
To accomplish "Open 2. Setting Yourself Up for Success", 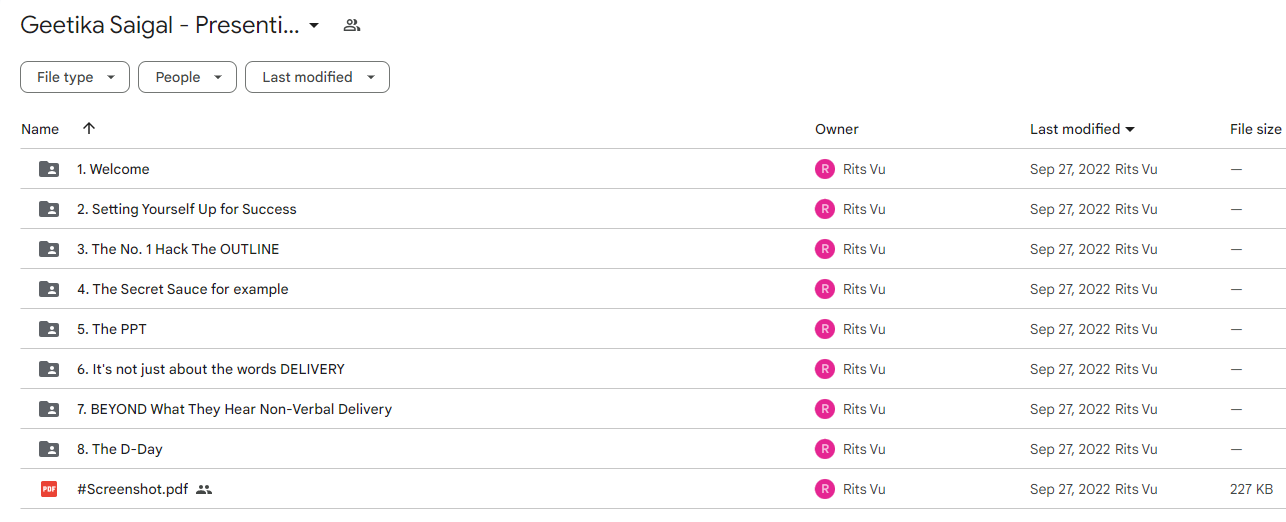I will [x=187, y=209].
